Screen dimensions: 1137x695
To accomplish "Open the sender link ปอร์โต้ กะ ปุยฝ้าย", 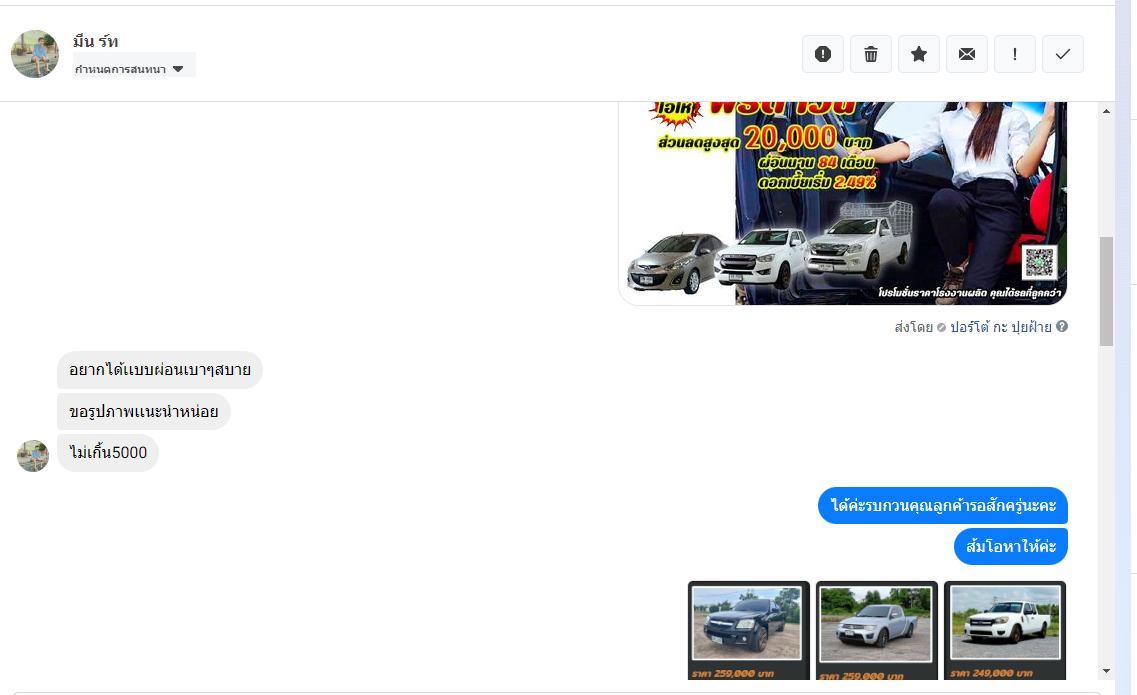I will click(1001, 327).
